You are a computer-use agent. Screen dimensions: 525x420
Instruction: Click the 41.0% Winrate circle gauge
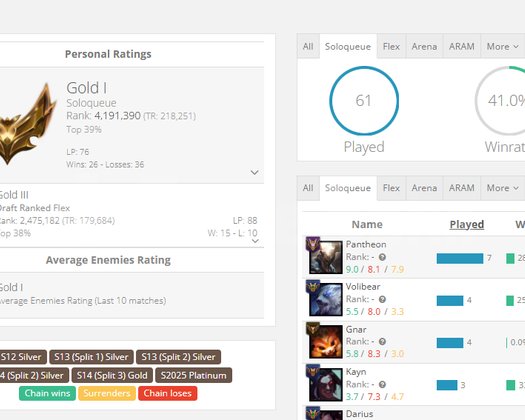pyautogui.click(x=500, y=100)
